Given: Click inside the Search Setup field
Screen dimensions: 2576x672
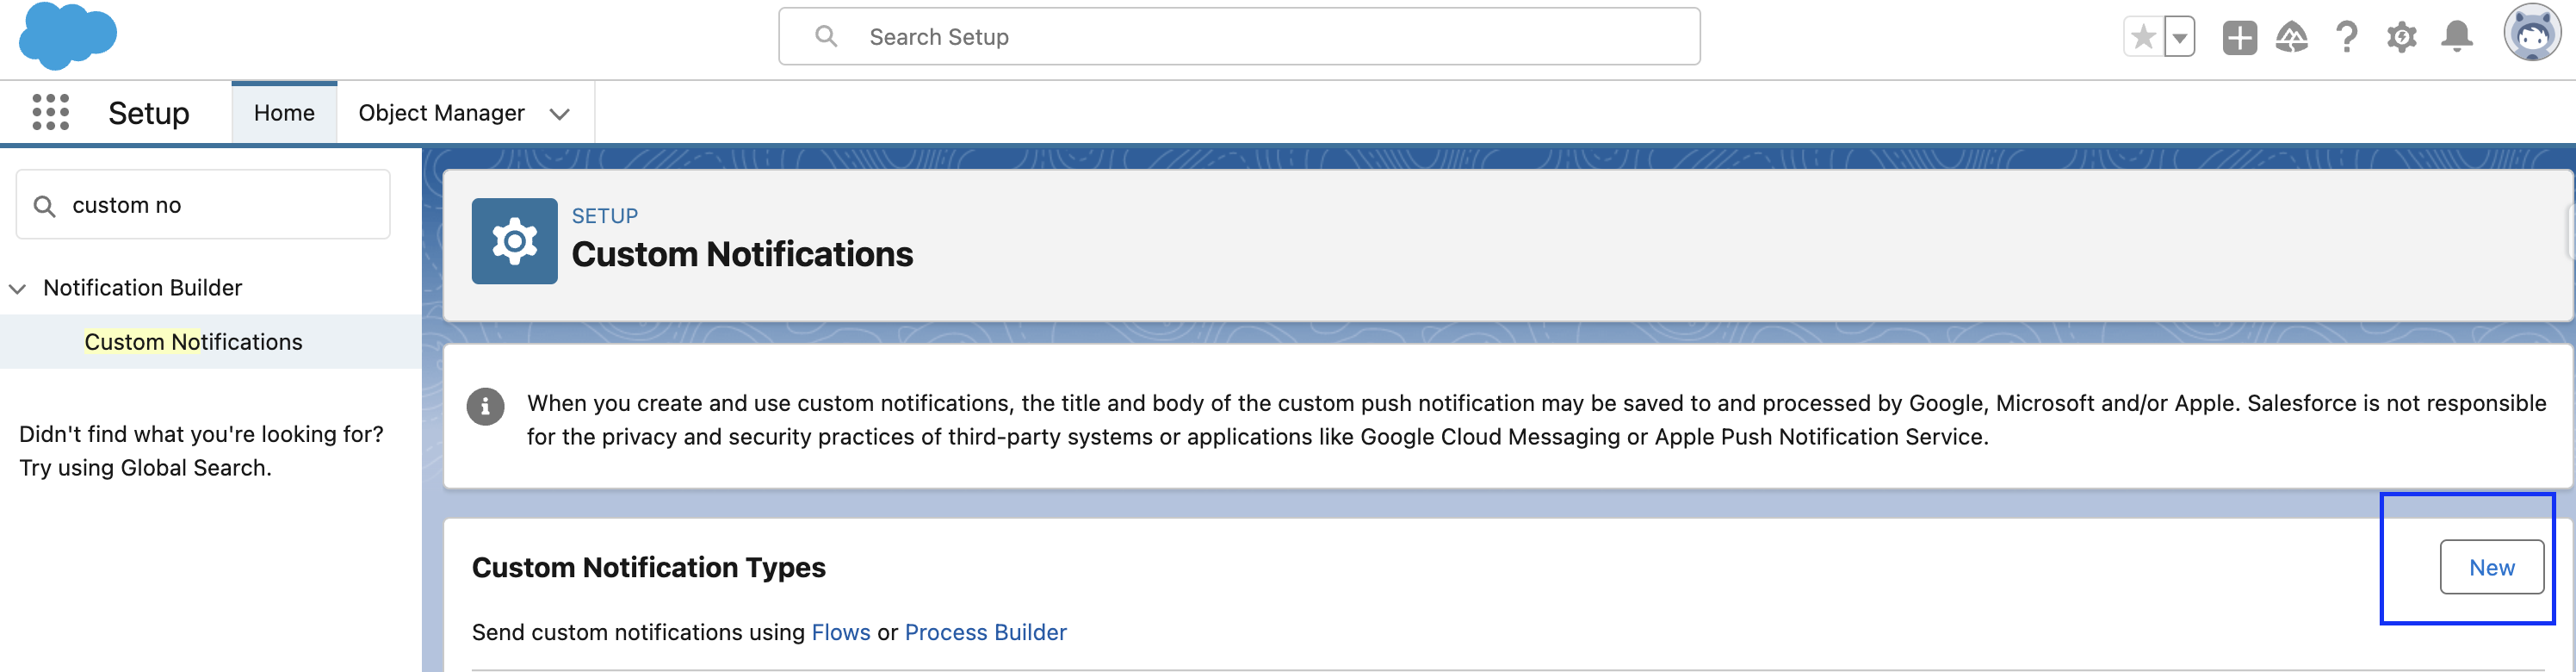Looking at the screenshot, I should click(x=1240, y=36).
